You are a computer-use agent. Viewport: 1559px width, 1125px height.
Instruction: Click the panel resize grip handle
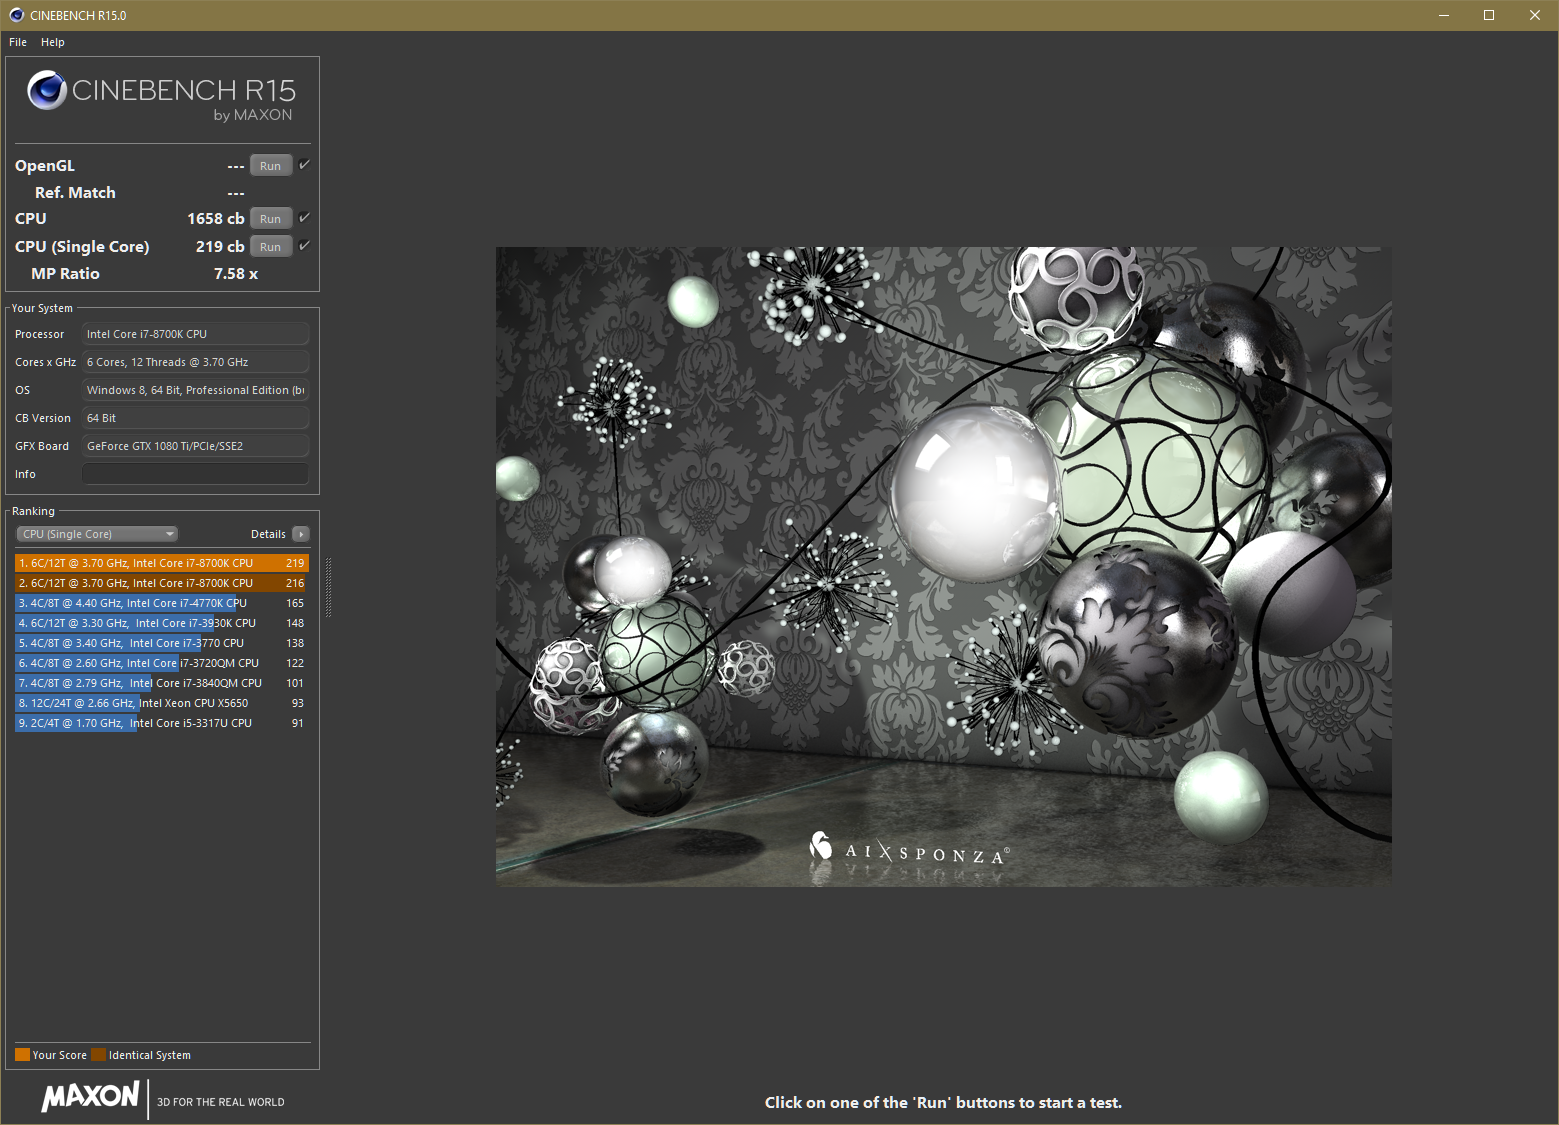coord(327,586)
